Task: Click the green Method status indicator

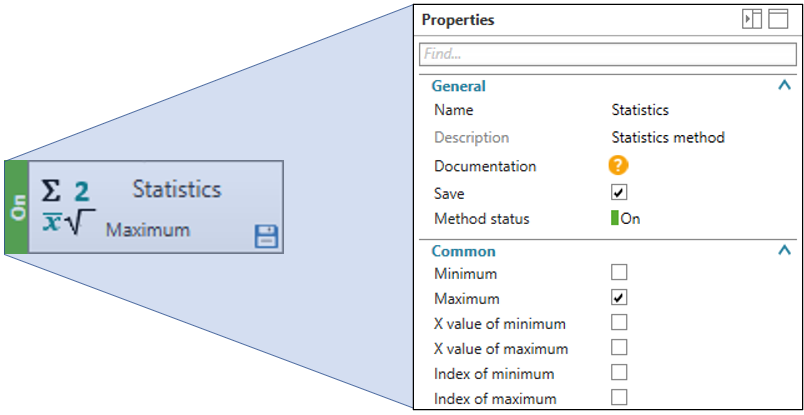Action: (x=615, y=218)
